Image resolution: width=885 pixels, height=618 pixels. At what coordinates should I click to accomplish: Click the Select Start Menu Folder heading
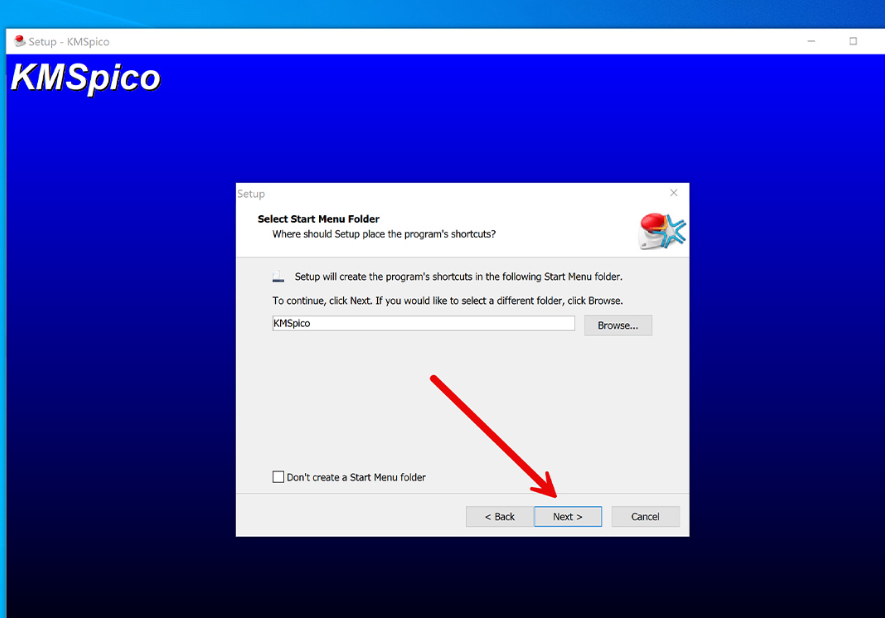[x=318, y=219]
